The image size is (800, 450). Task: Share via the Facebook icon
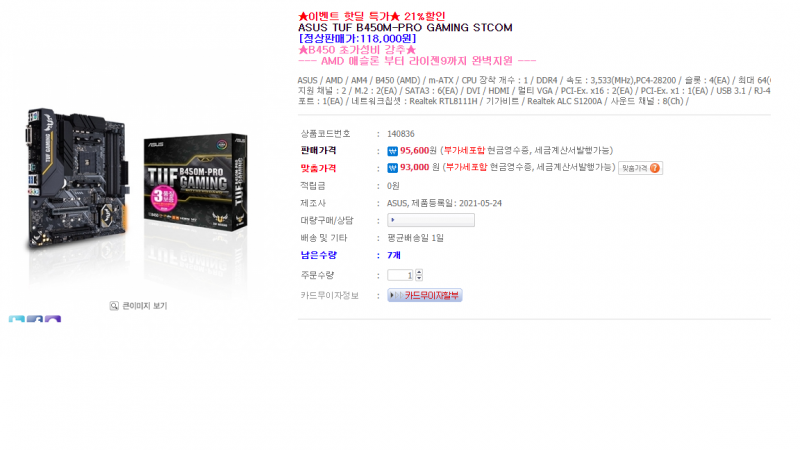click(x=35, y=319)
